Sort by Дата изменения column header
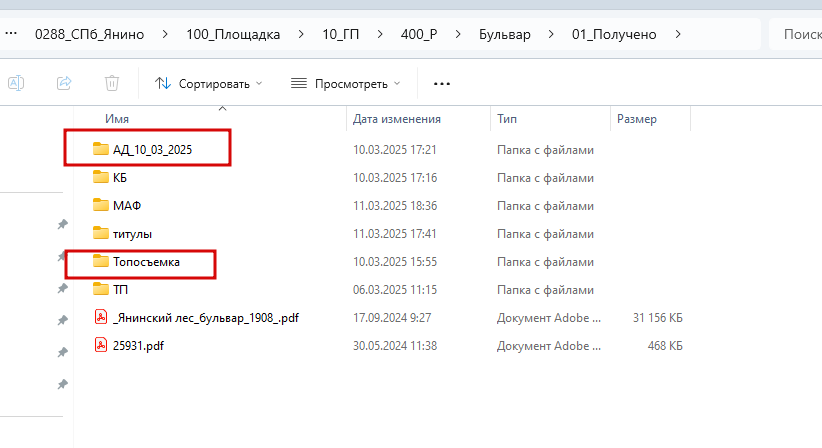The height and width of the screenshot is (448, 822). point(397,119)
